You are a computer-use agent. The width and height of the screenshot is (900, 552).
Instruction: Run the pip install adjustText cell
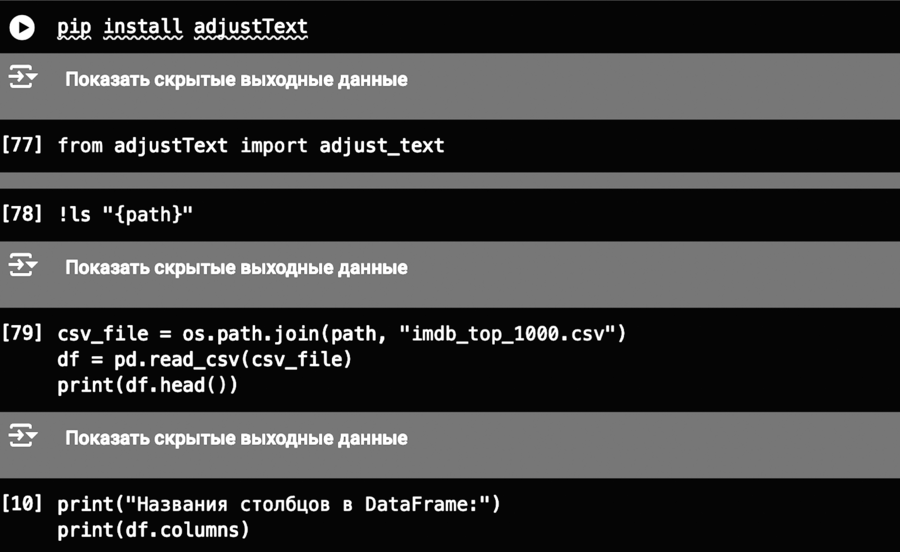[x=22, y=28]
